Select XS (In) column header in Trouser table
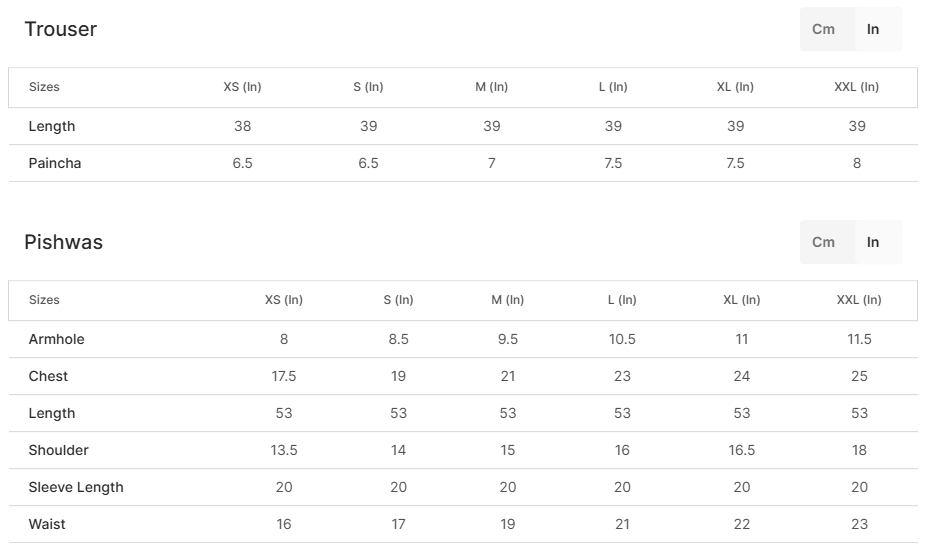The height and width of the screenshot is (554, 926). [x=242, y=87]
